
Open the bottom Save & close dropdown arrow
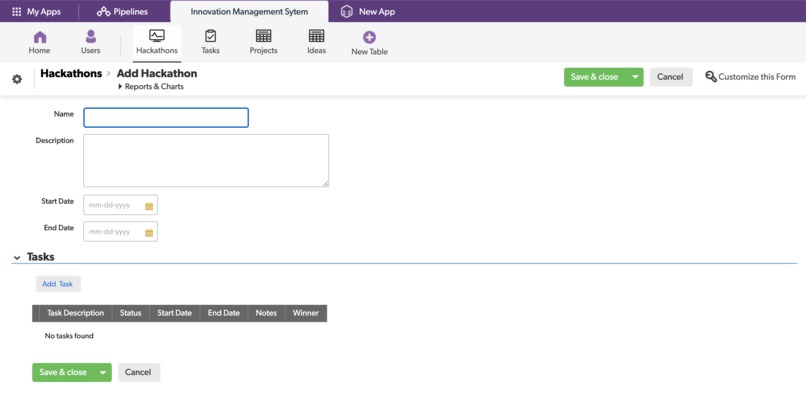103,372
